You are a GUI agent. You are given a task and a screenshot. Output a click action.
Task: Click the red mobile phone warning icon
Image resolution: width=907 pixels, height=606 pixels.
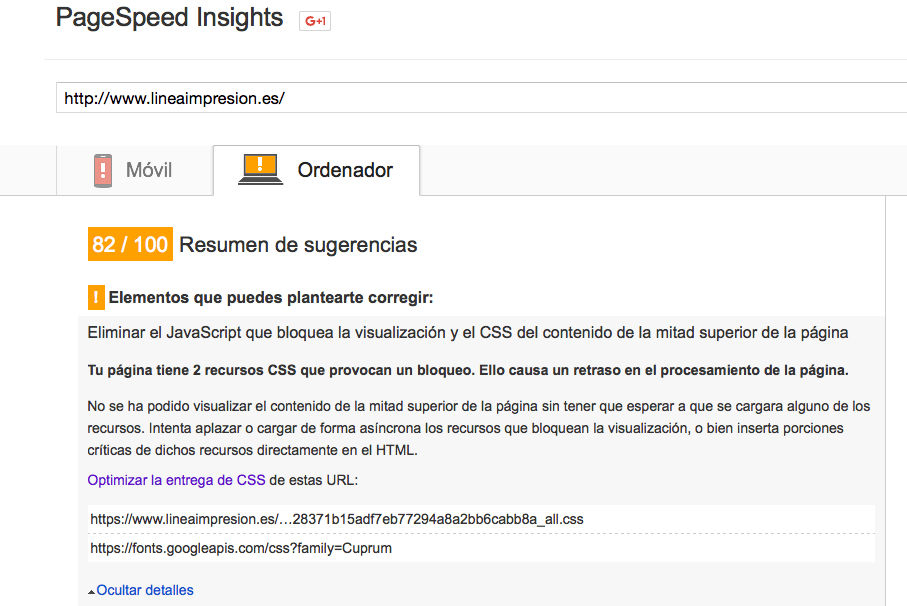click(103, 171)
